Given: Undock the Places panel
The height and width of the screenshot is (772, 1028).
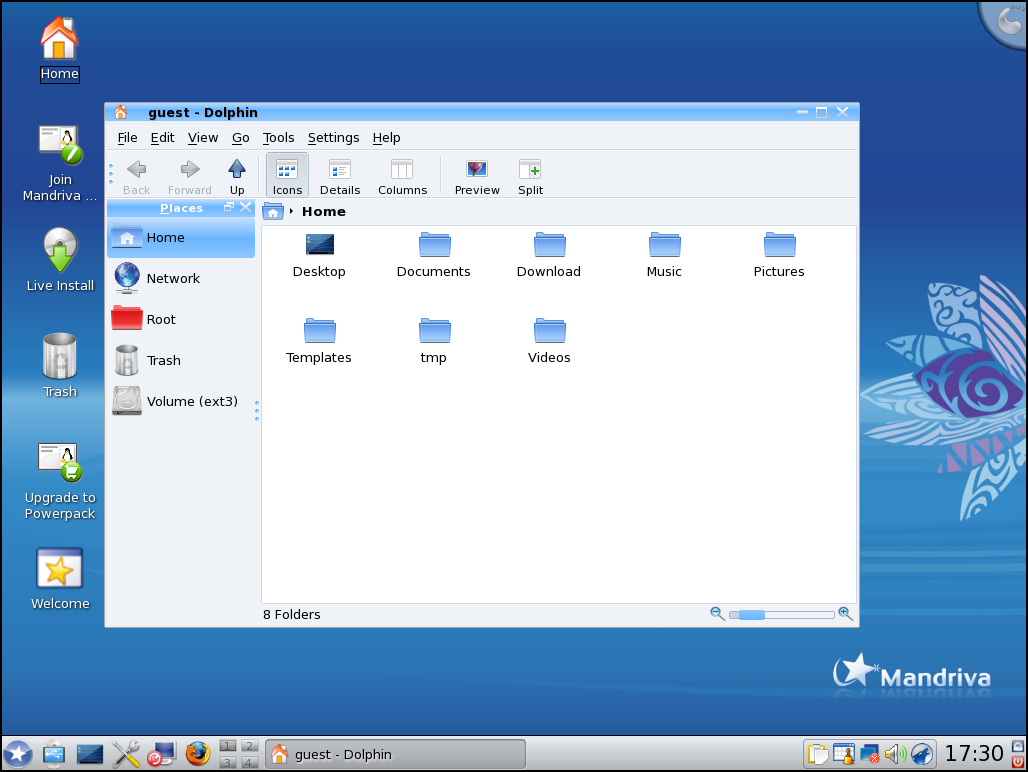Looking at the screenshot, I should (229, 207).
